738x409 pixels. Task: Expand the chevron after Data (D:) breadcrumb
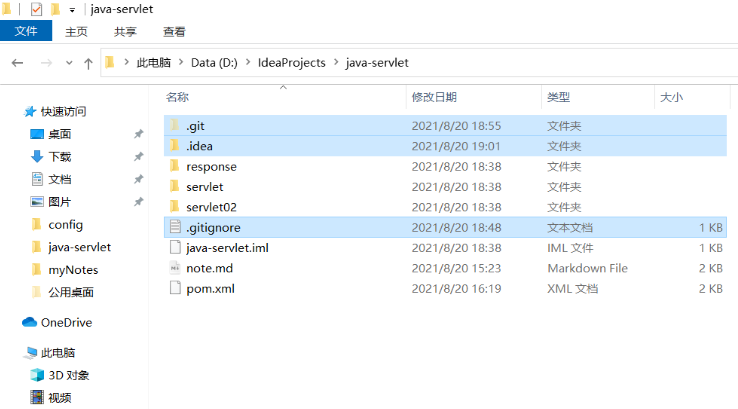[248, 63]
